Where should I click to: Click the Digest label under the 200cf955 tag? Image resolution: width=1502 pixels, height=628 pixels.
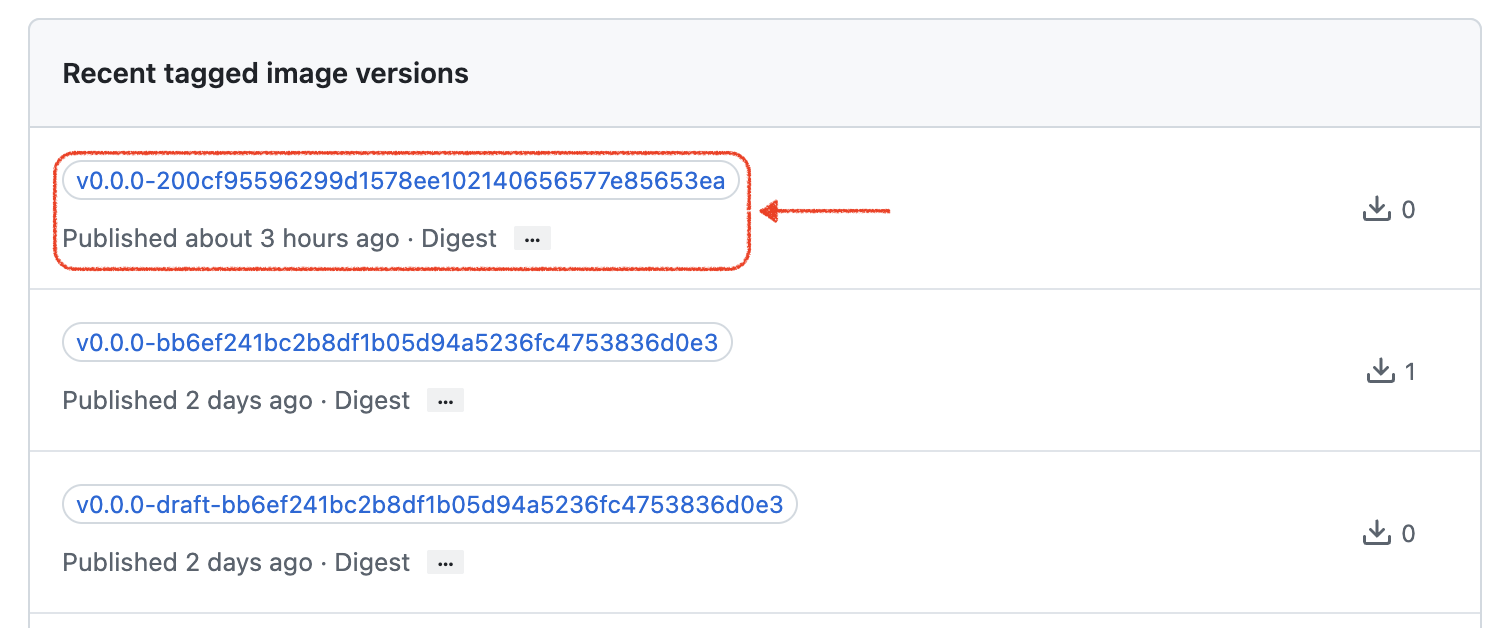point(459,239)
